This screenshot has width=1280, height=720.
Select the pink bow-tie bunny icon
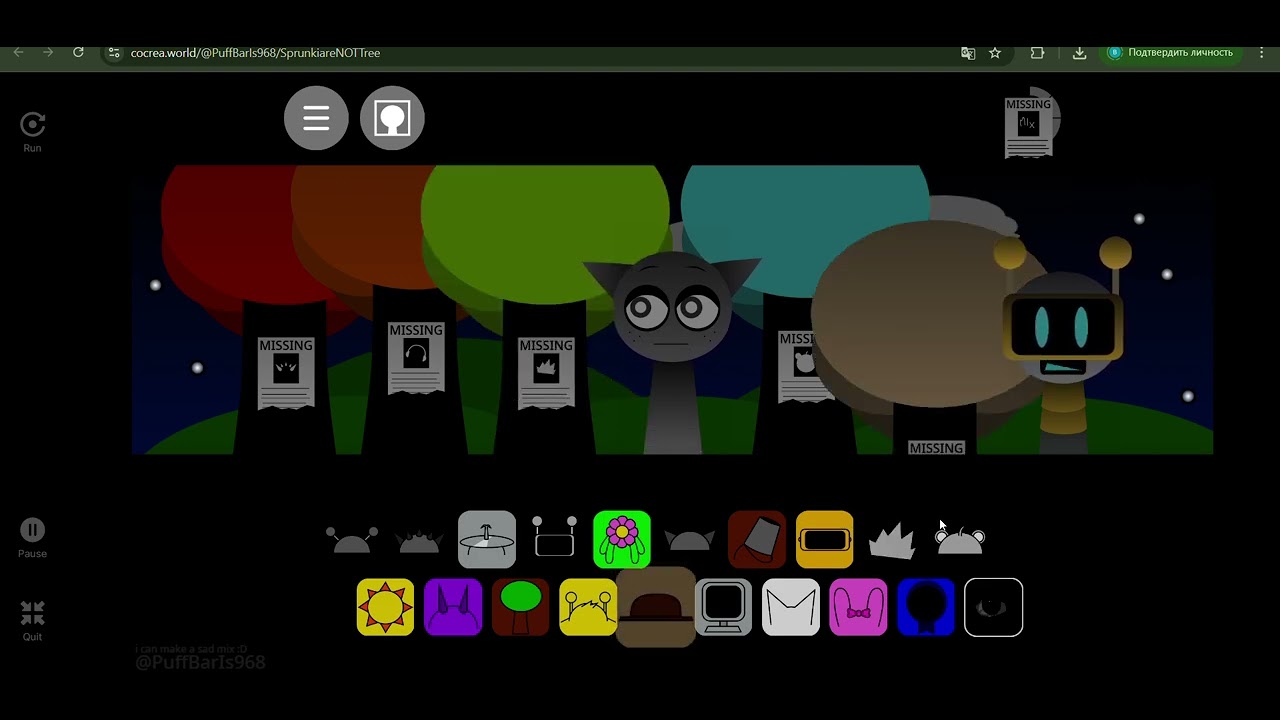(x=858, y=607)
